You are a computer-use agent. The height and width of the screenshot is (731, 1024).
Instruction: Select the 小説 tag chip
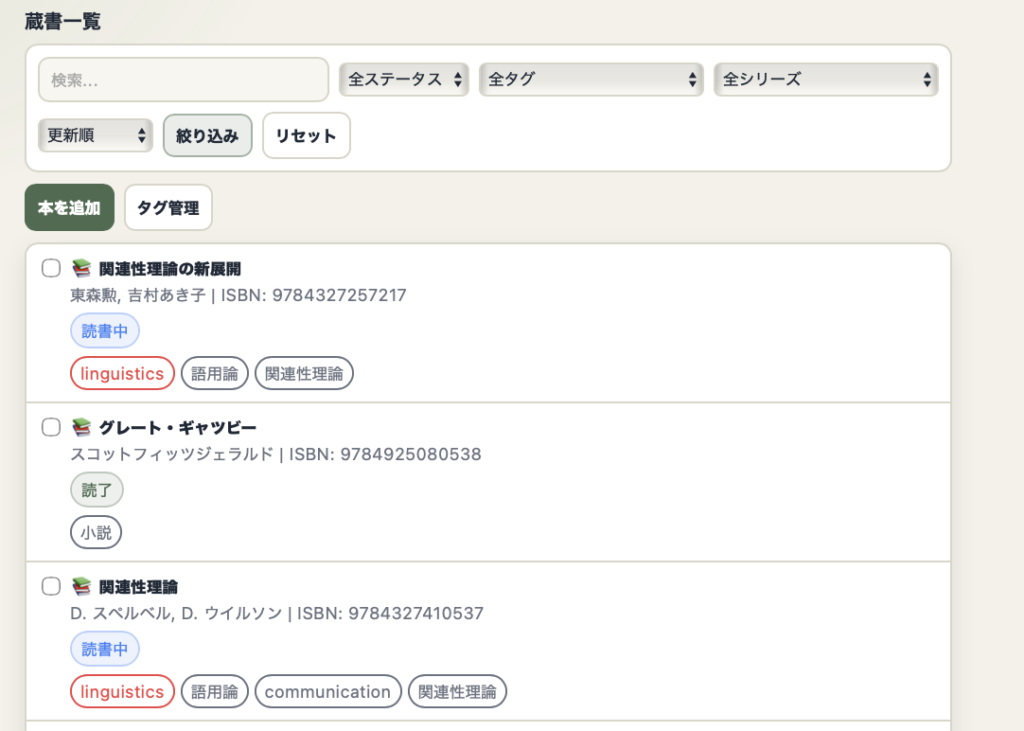[96, 533]
